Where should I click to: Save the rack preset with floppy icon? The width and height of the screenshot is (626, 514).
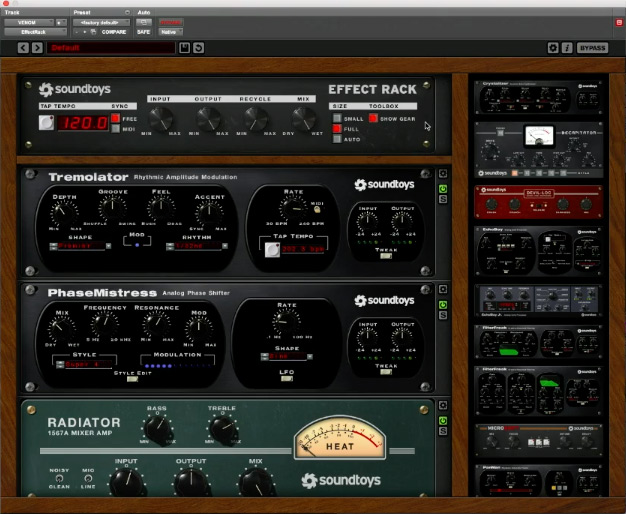coord(184,48)
